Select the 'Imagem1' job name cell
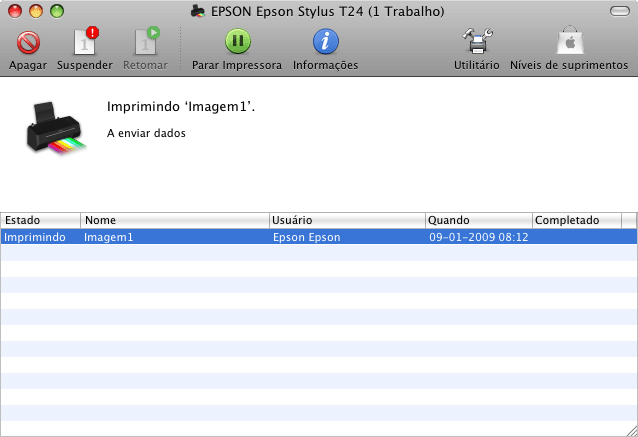Screen dimensions: 638x437 (x=108, y=237)
